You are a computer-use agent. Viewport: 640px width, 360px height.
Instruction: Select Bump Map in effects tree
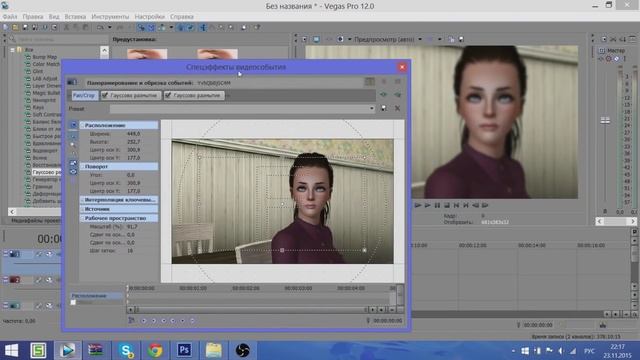[x=44, y=57]
